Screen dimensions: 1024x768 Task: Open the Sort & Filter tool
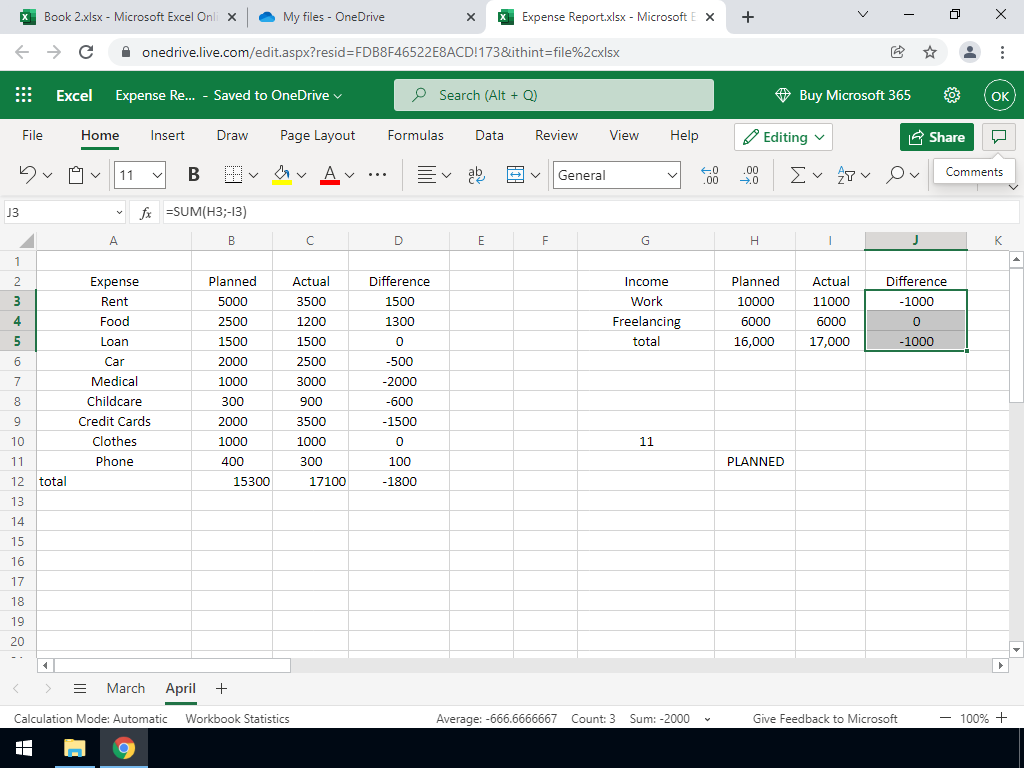pyautogui.click(x=846, y=175)
